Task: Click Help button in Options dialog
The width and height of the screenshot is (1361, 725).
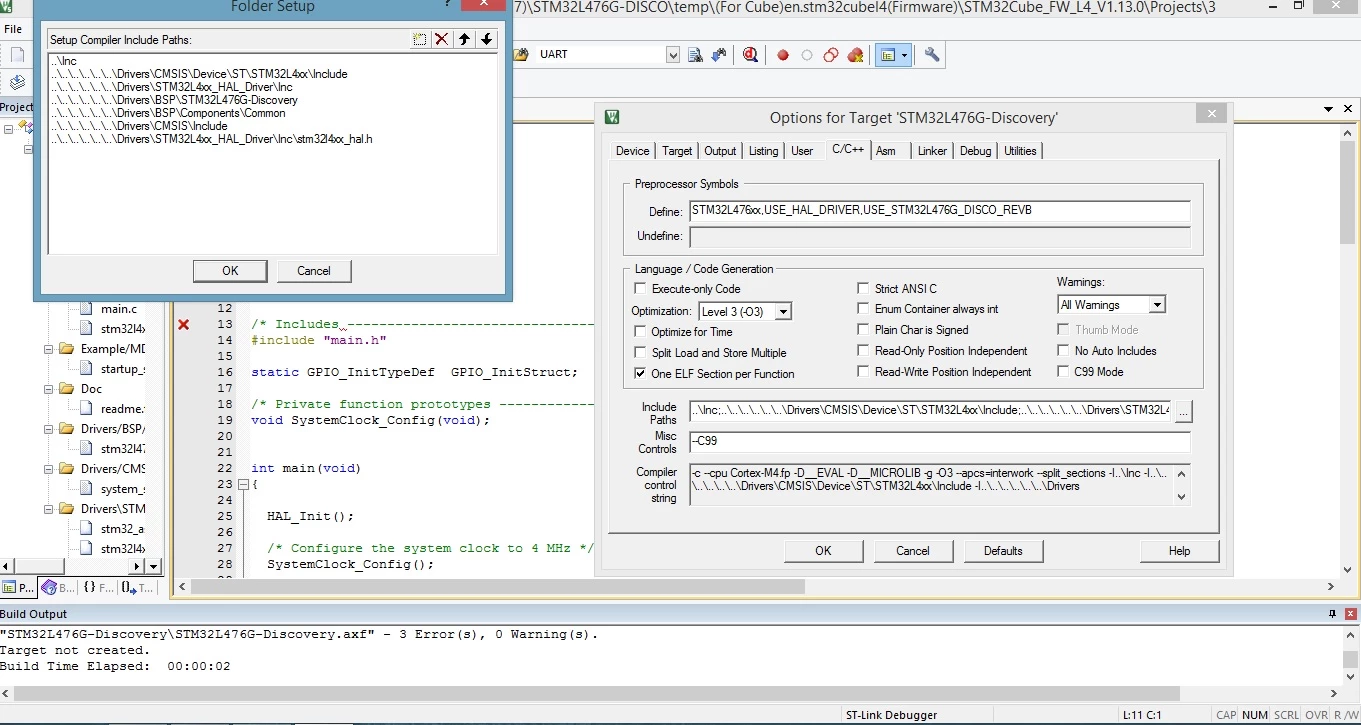Action: pos(1180,551)
